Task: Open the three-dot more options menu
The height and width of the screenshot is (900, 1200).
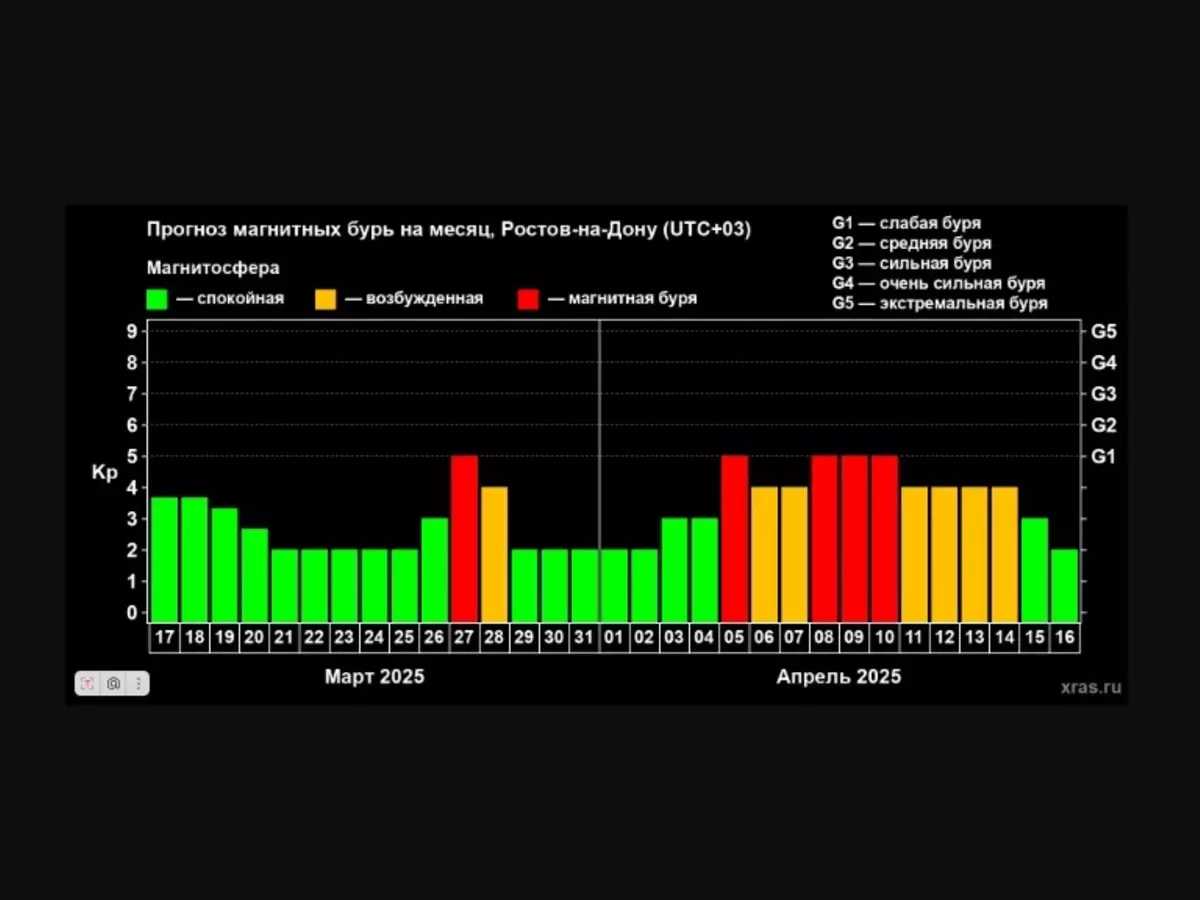Action: (x=138, y=684)
